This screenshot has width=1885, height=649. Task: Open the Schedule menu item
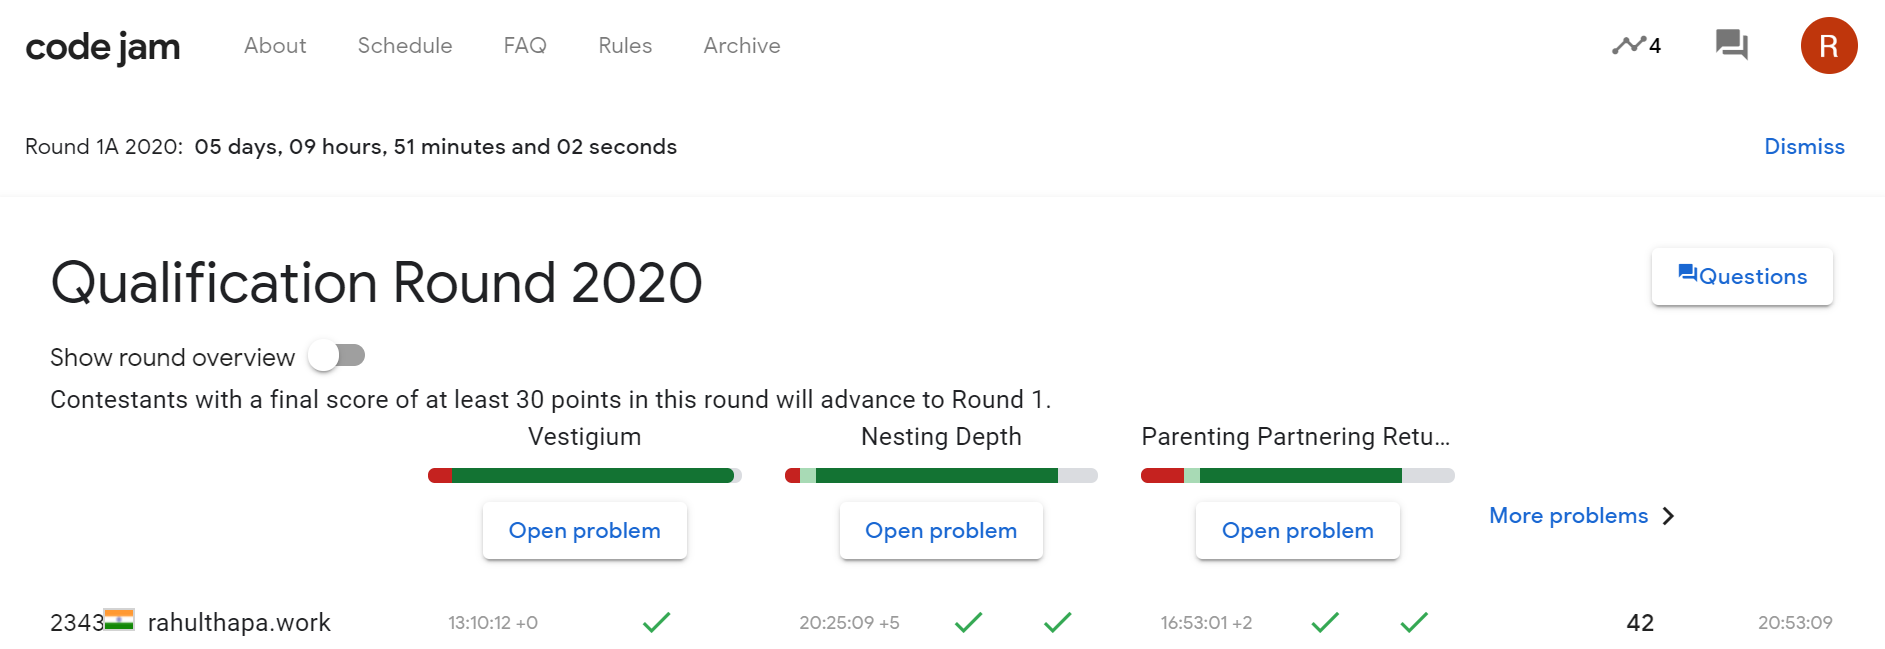[405, 46]
